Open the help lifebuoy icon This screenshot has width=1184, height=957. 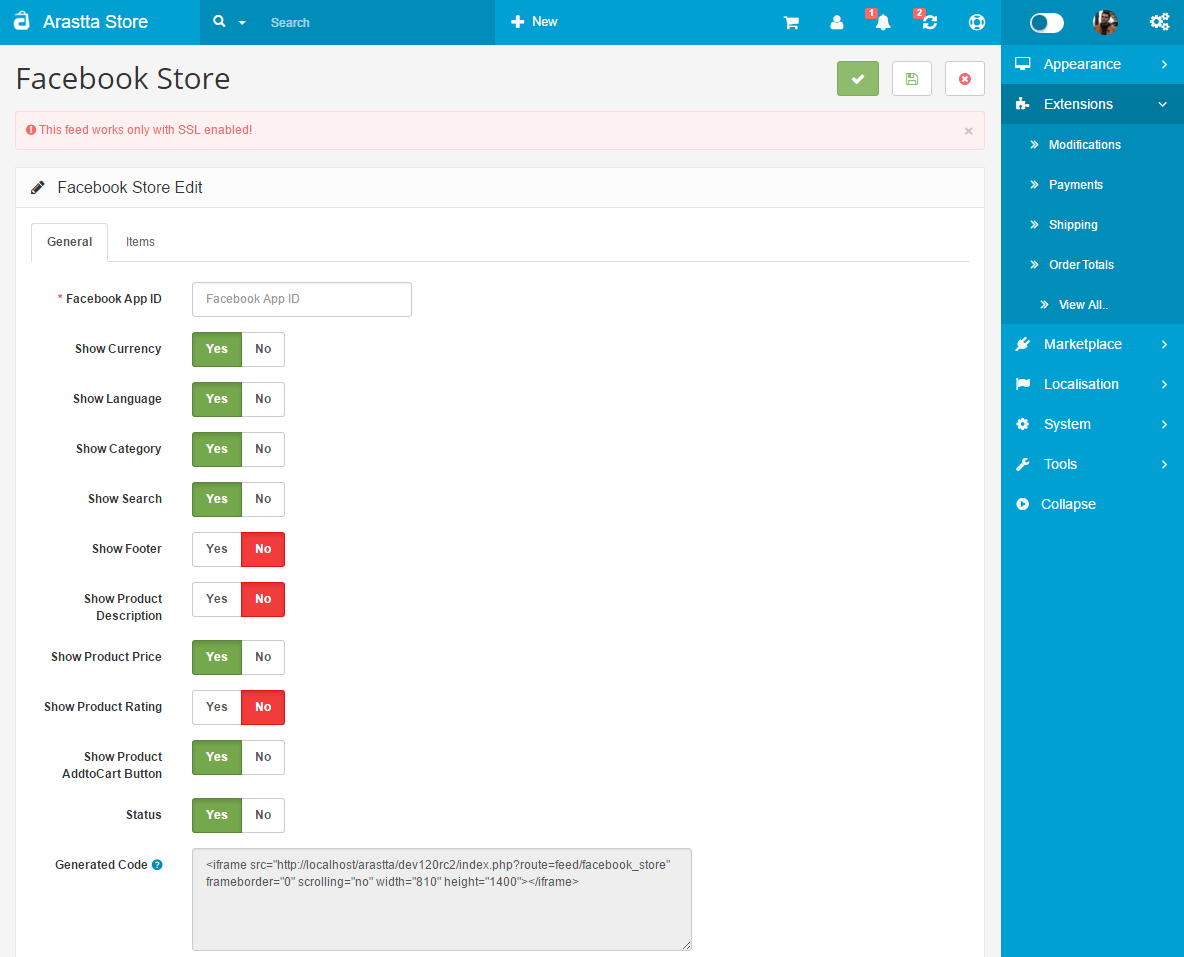[x=976, y=23]
